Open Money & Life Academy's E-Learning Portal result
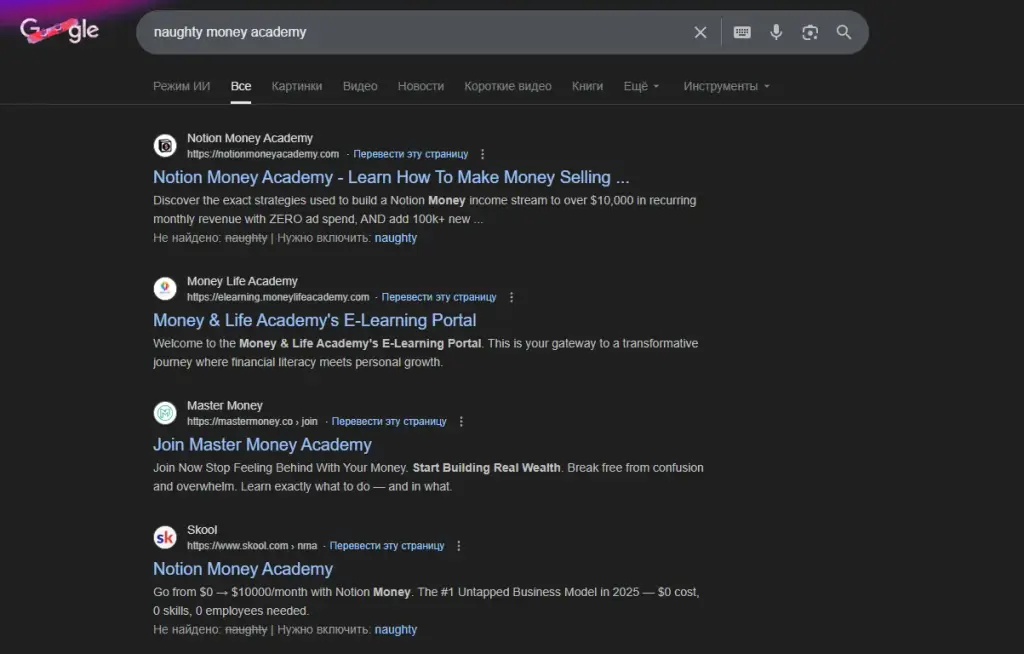The width and height of the screenshot is (1024, 654). pos(315,320)
